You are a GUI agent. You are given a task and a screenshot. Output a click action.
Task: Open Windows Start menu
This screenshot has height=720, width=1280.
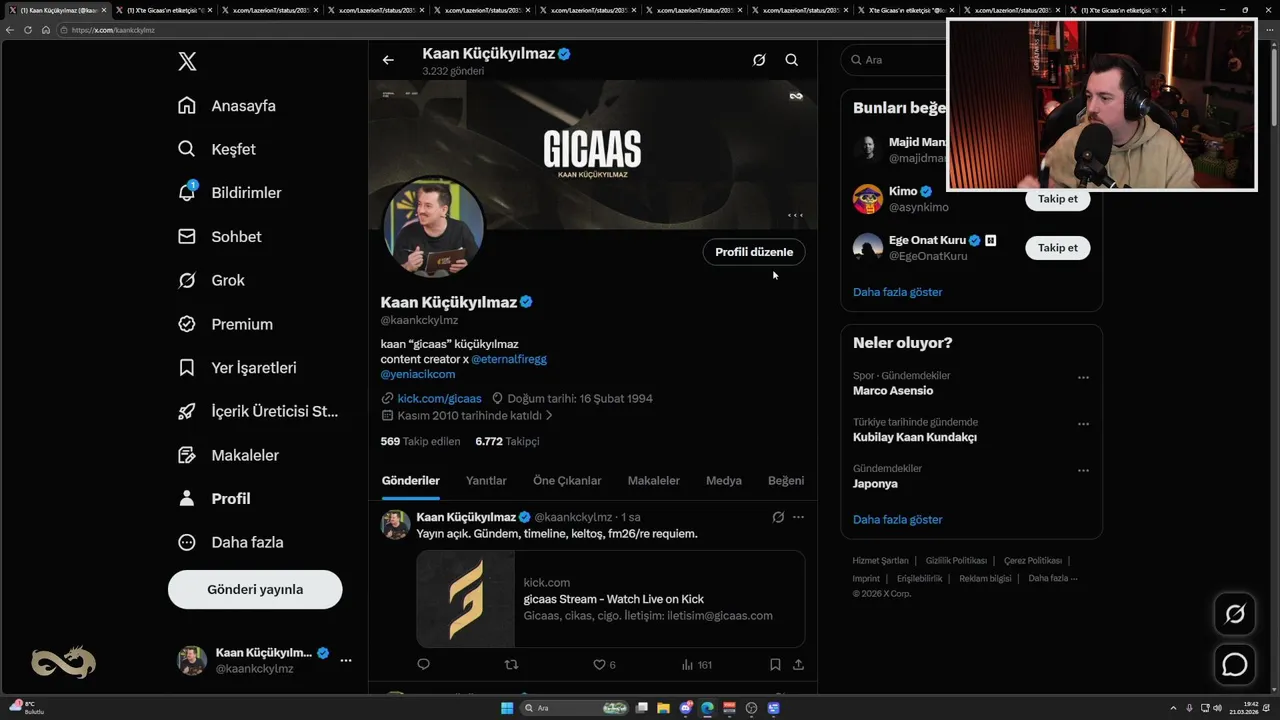click(x=507, y=708)
